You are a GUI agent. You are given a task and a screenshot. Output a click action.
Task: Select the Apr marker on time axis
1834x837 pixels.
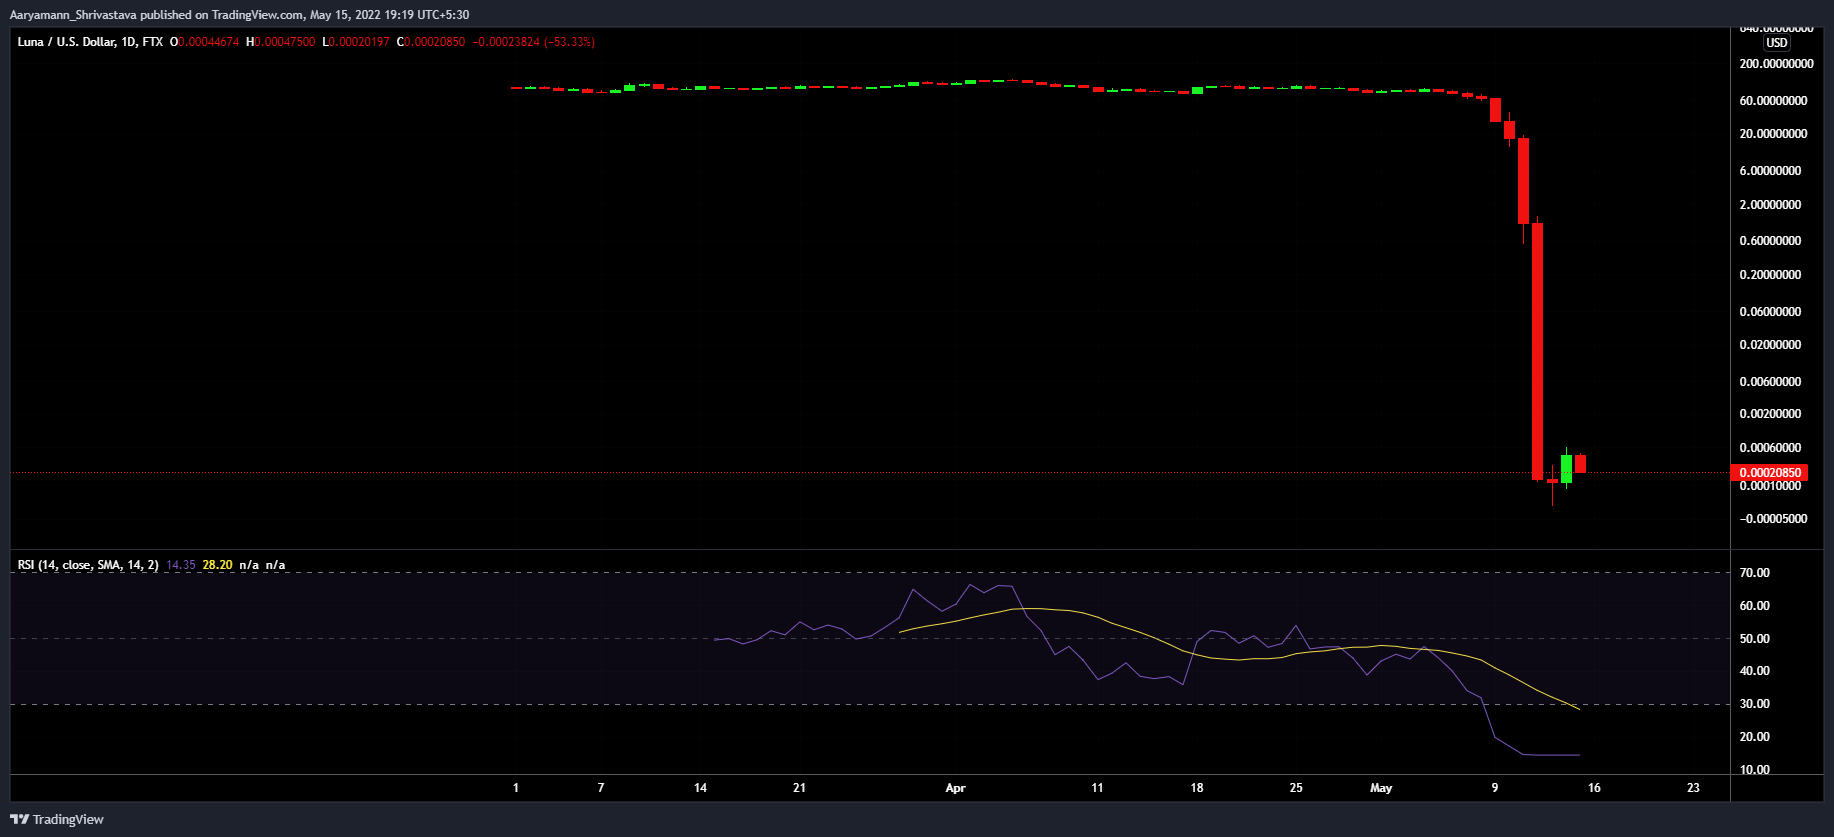point(955,788)
